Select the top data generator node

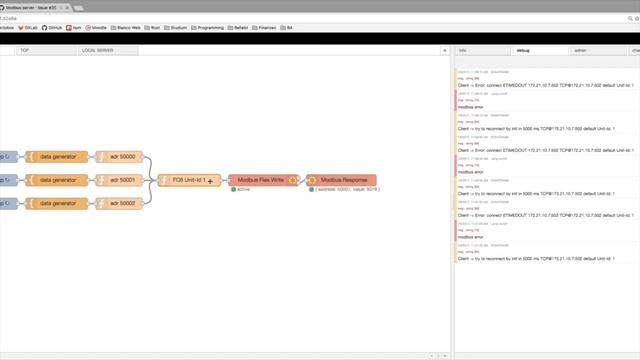(57, 157)
